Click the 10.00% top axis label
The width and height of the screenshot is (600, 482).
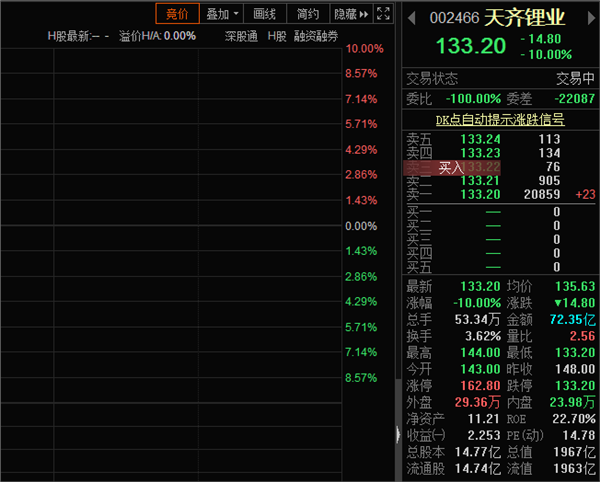coord(364,49)
